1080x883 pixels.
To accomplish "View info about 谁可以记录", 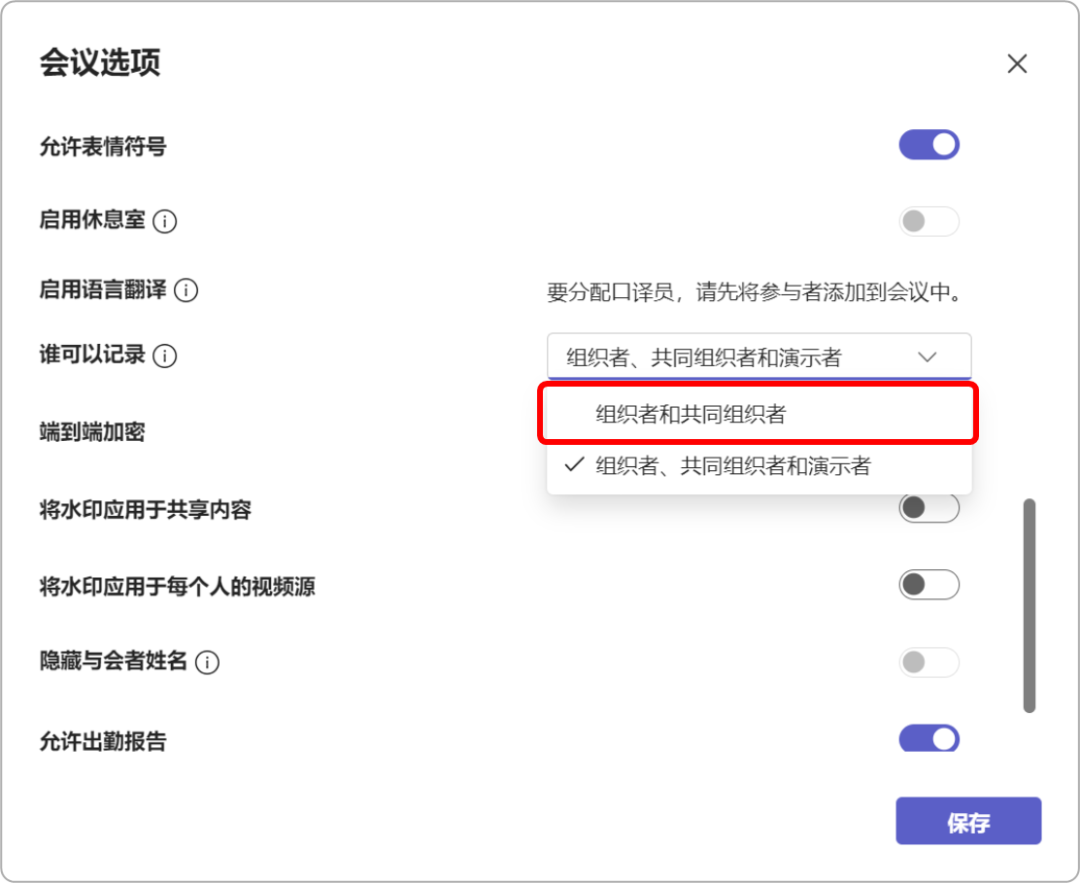I will tap(165, 356).
